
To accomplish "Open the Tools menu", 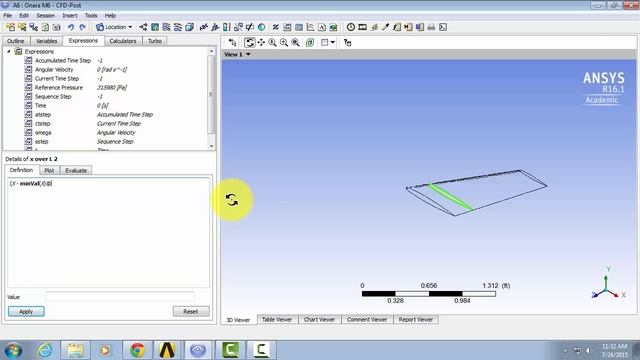I will click(91, 16).
